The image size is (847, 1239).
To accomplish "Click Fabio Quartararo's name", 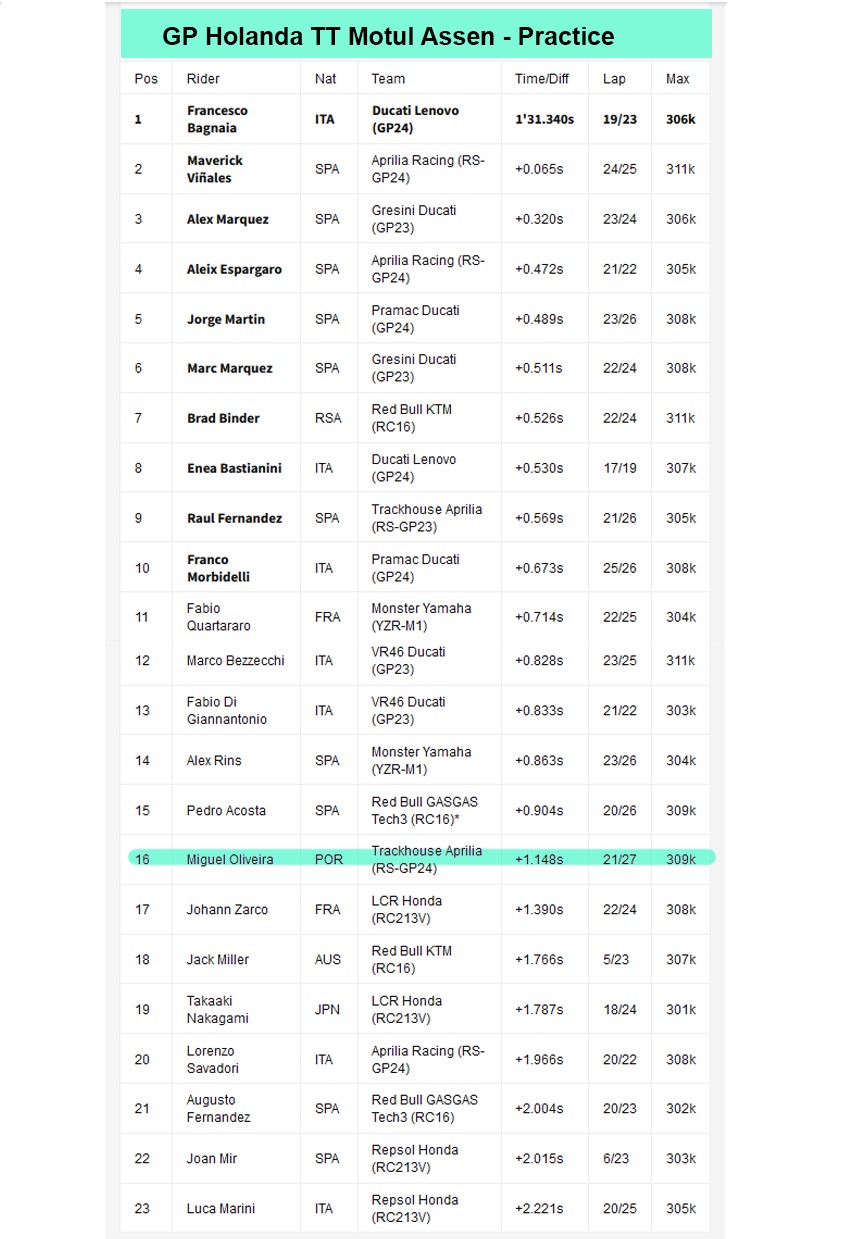I will [x=218, y=617].
